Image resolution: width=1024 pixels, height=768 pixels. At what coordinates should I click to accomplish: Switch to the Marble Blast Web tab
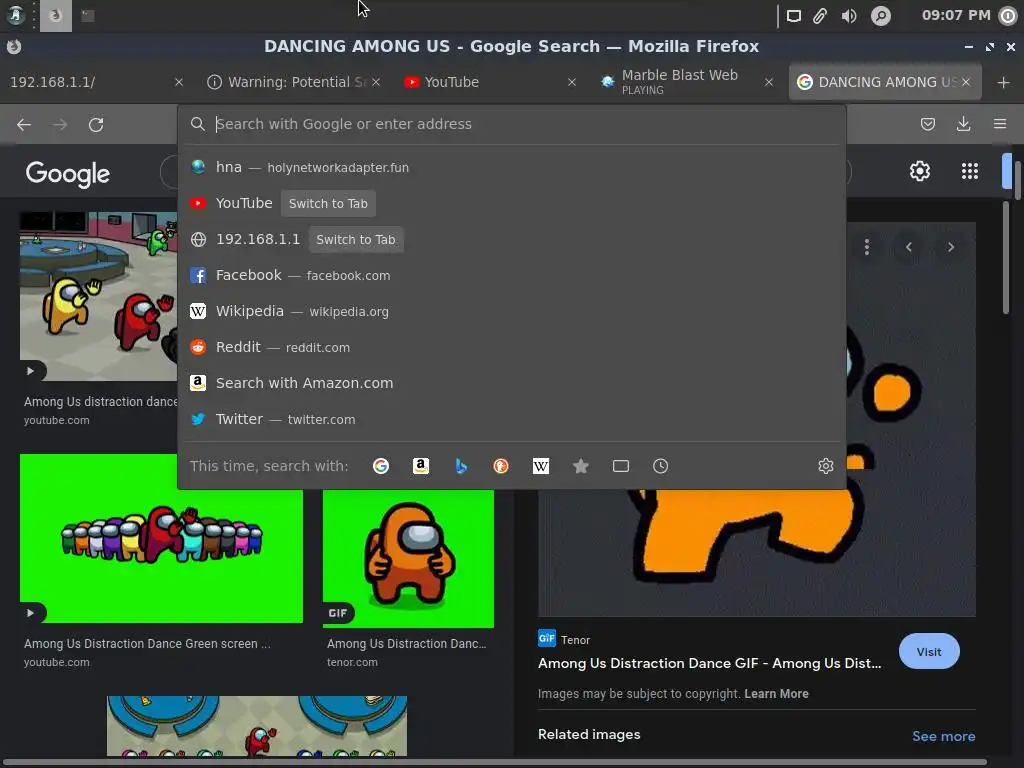point(687,82)
